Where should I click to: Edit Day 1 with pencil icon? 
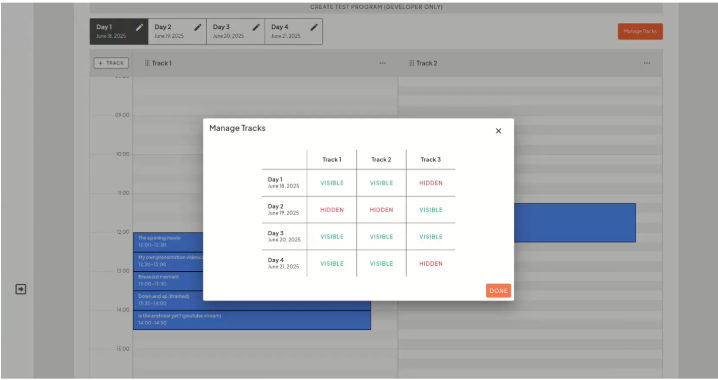click(139, 27)
